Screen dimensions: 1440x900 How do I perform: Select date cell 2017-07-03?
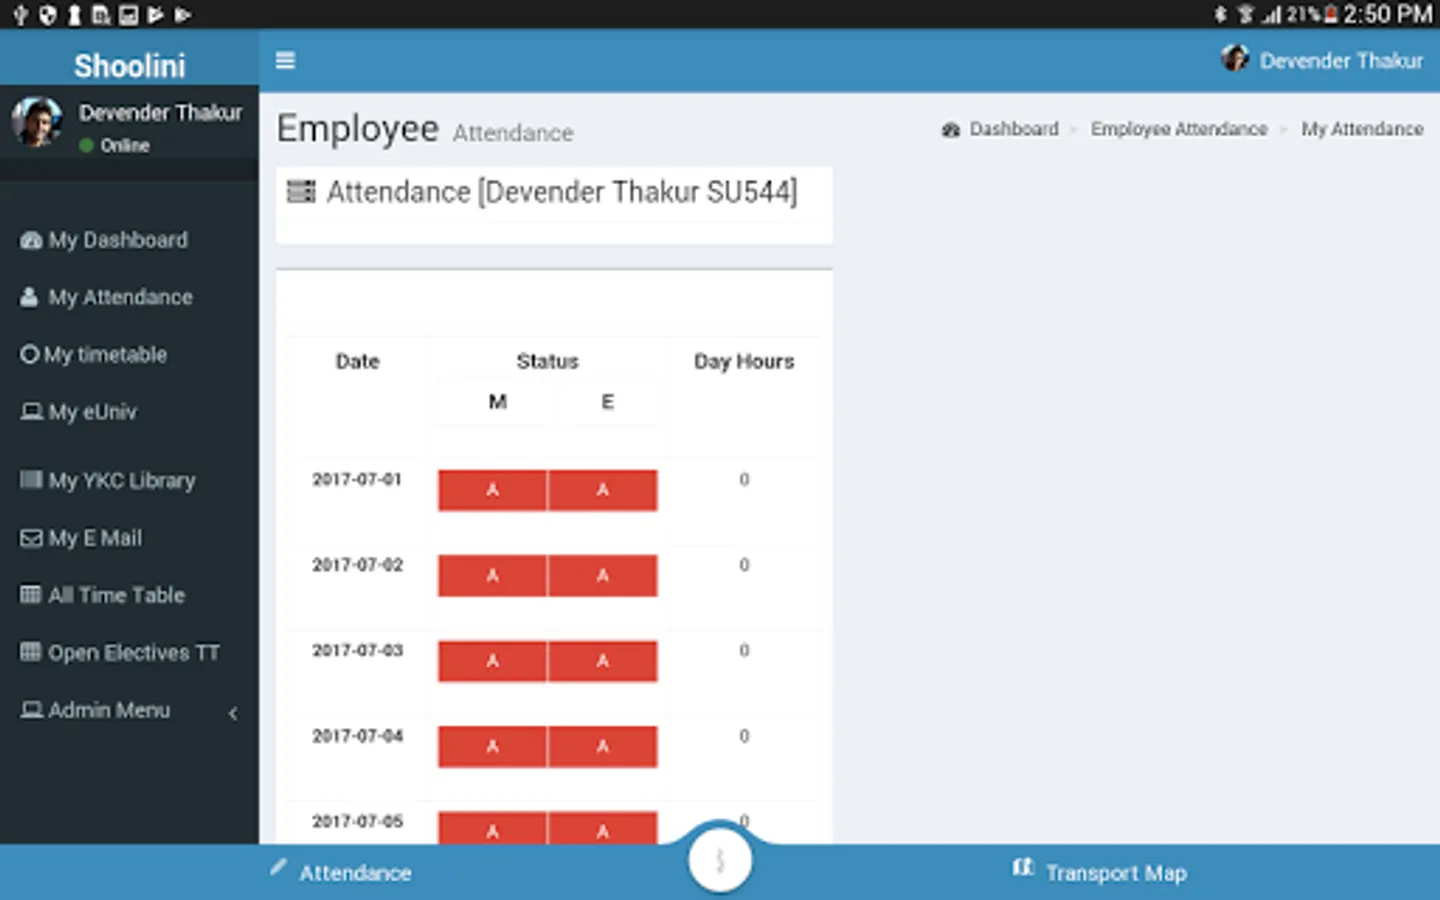click(357, 651)
